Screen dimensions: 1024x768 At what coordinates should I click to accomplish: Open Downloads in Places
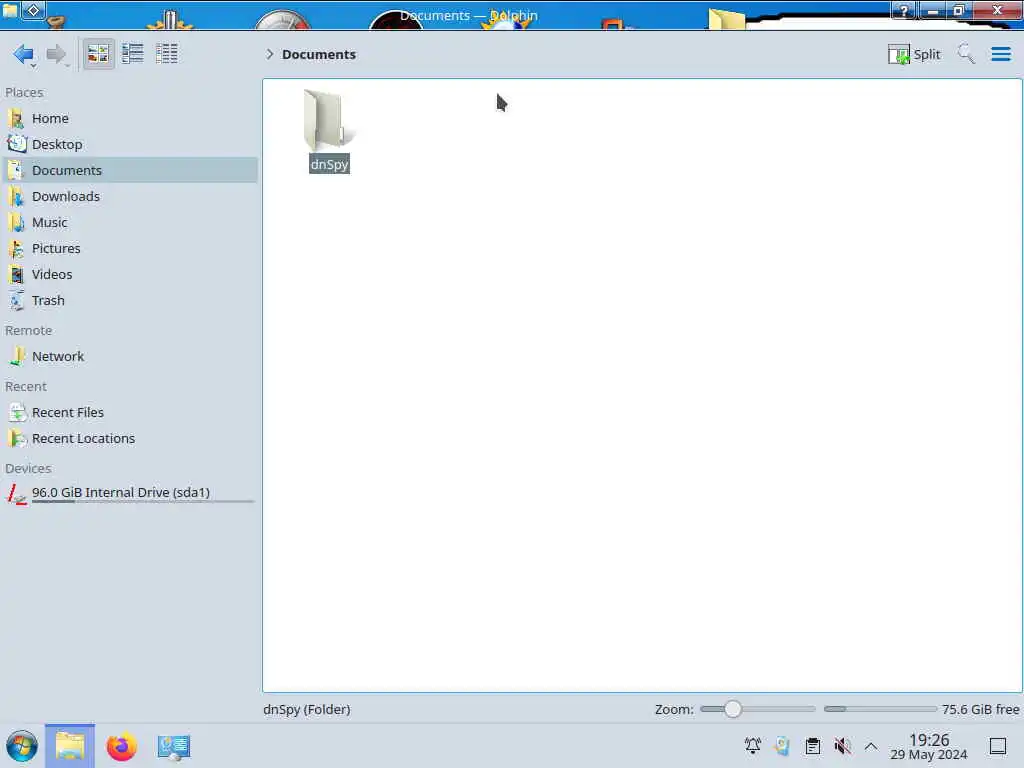point(130,197)
